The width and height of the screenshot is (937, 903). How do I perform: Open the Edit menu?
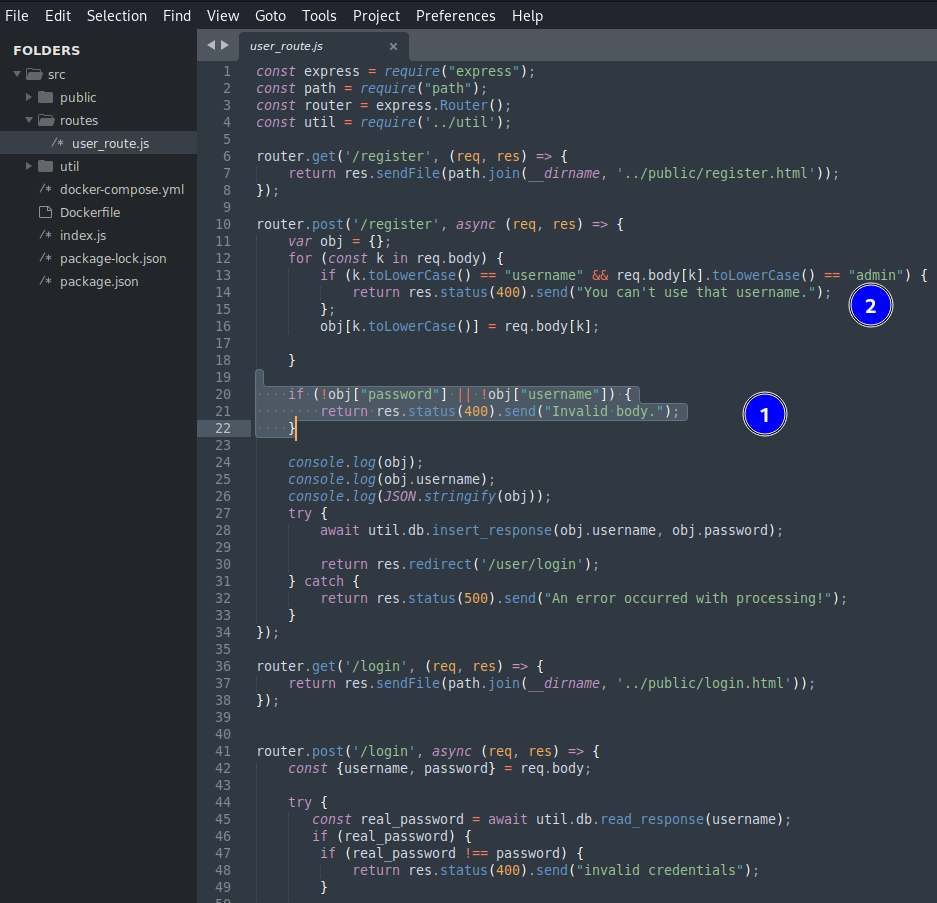[x=57, y=16]
